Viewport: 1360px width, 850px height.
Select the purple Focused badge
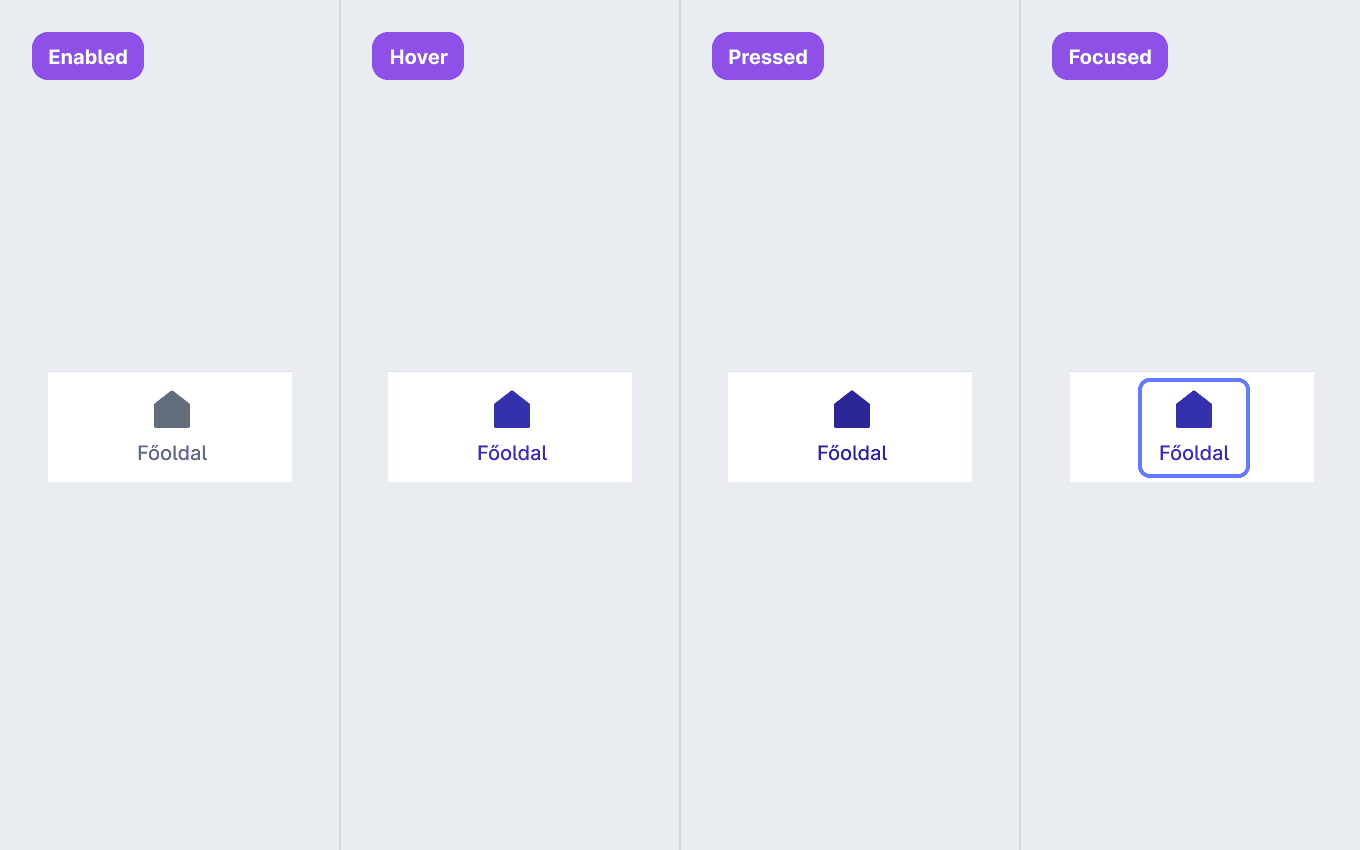pos(1110,56)
